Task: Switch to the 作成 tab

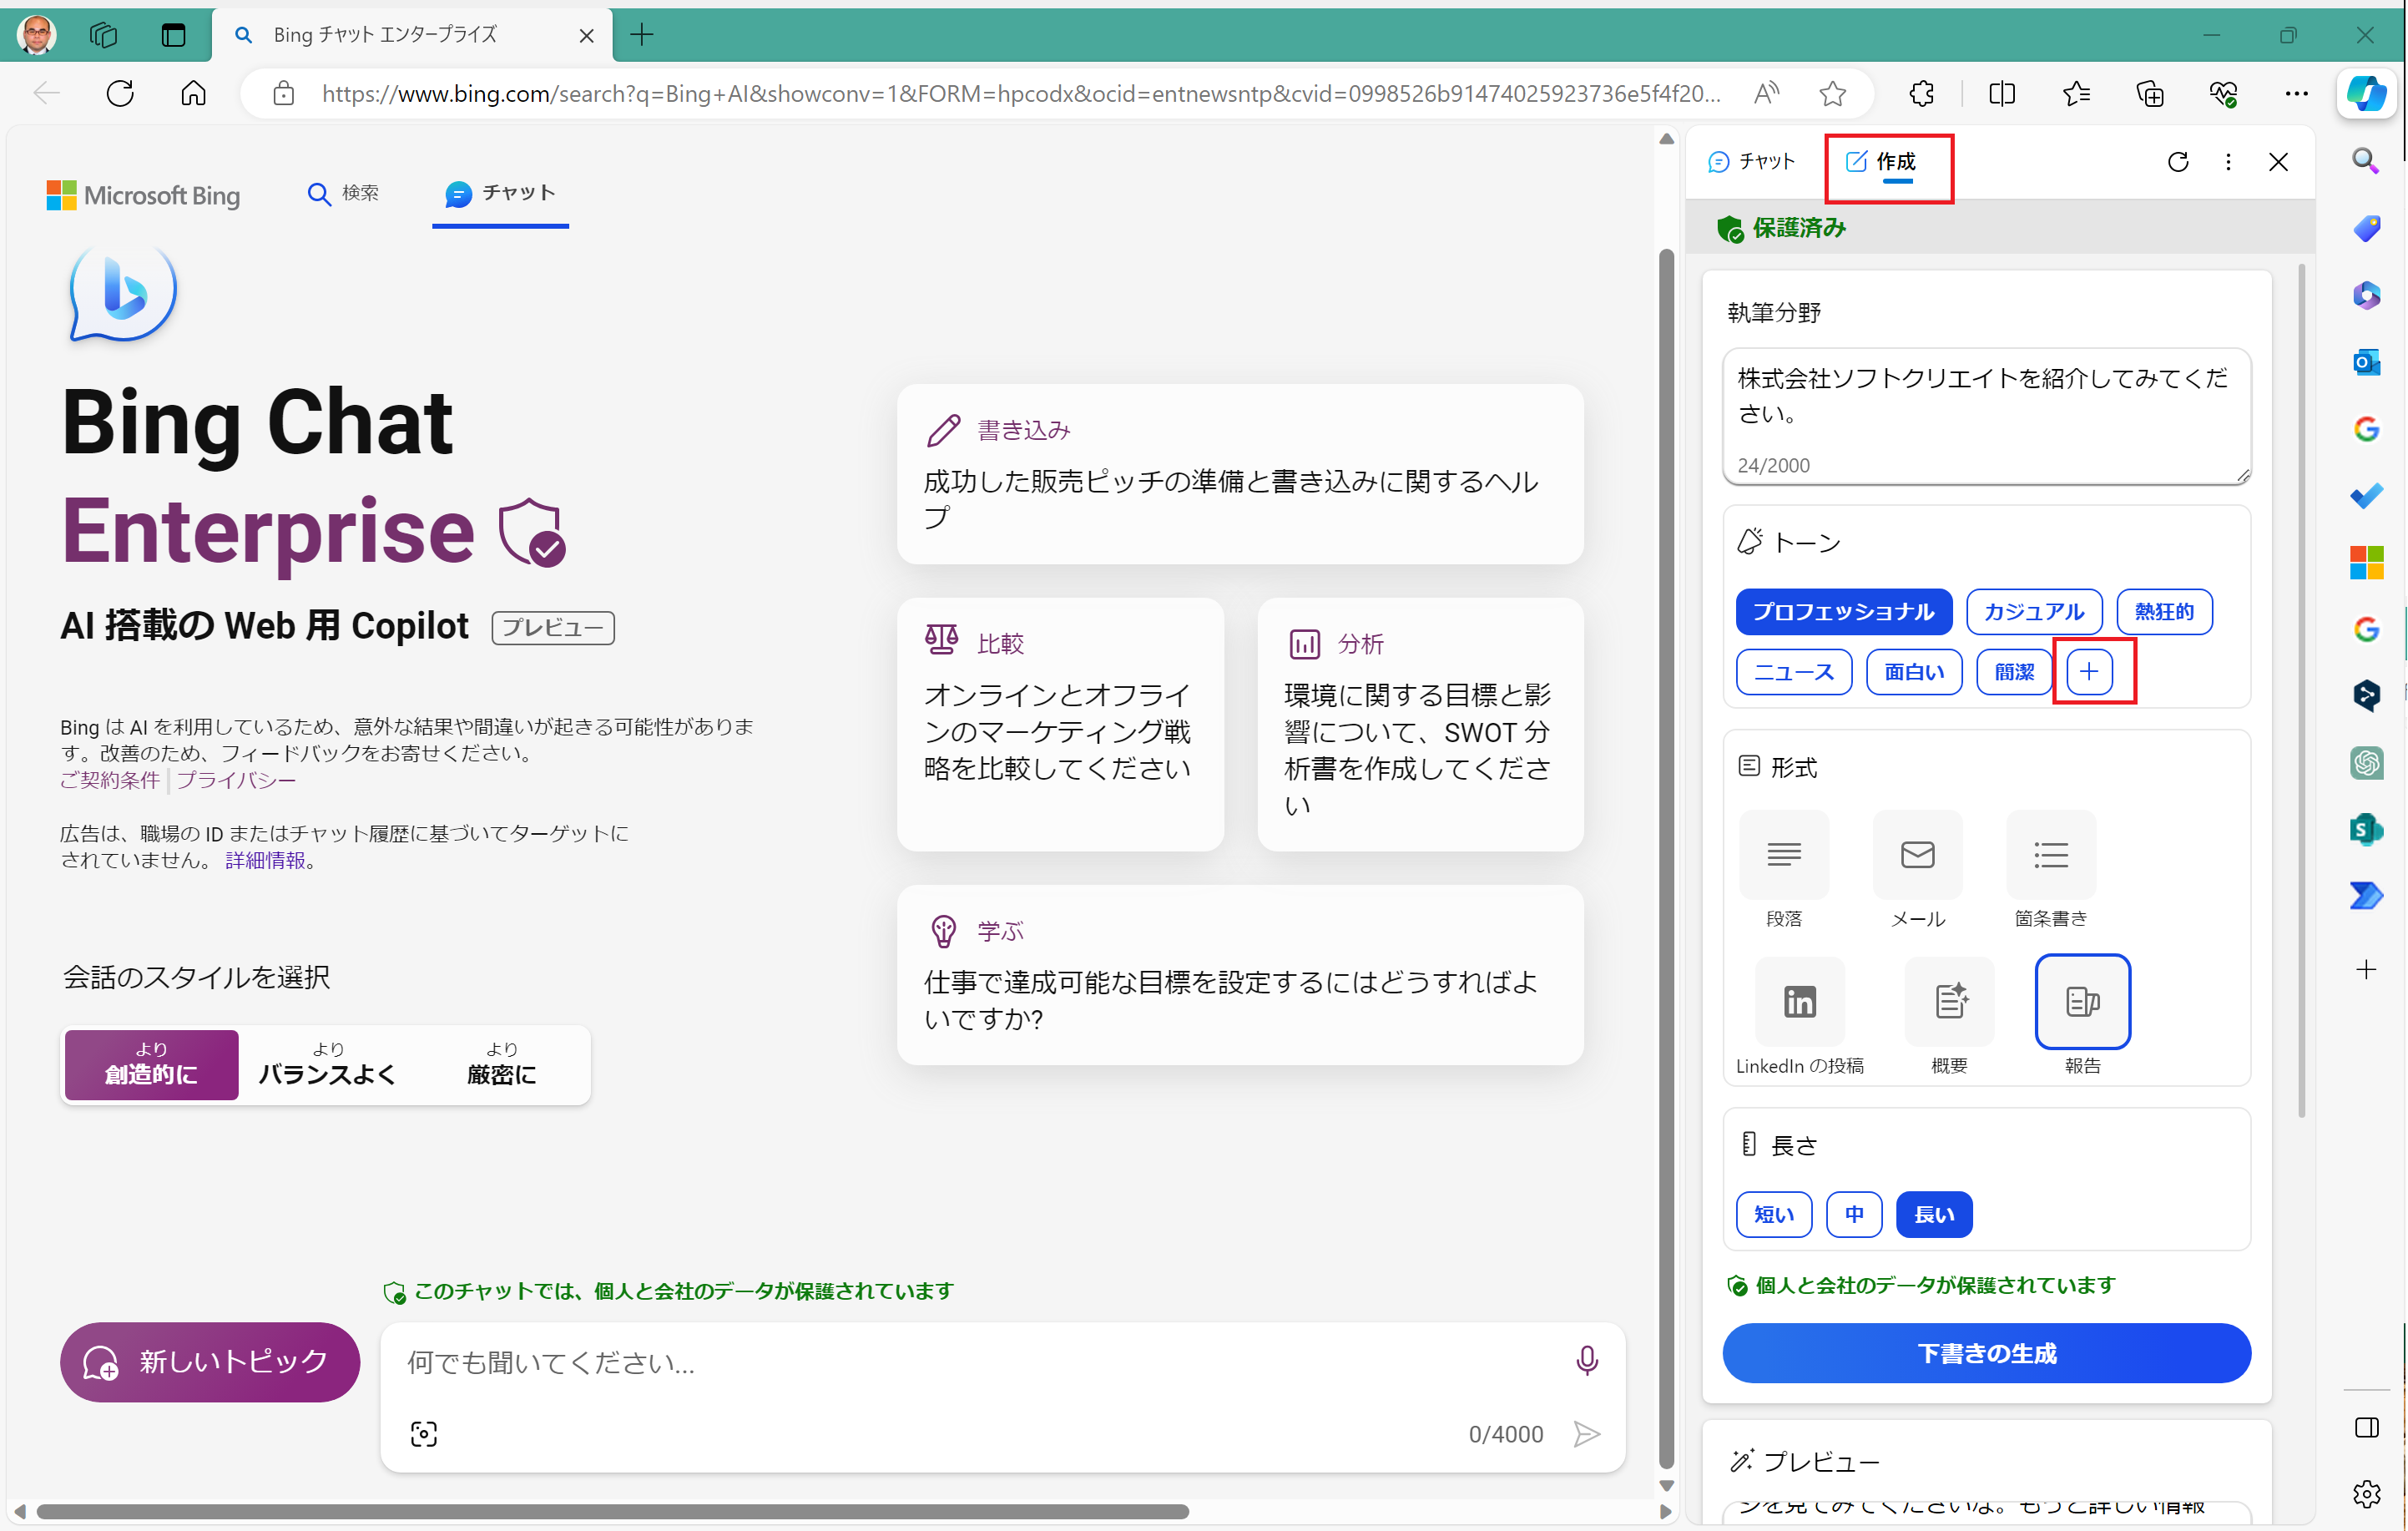Action: click(x=1881, y=162)
